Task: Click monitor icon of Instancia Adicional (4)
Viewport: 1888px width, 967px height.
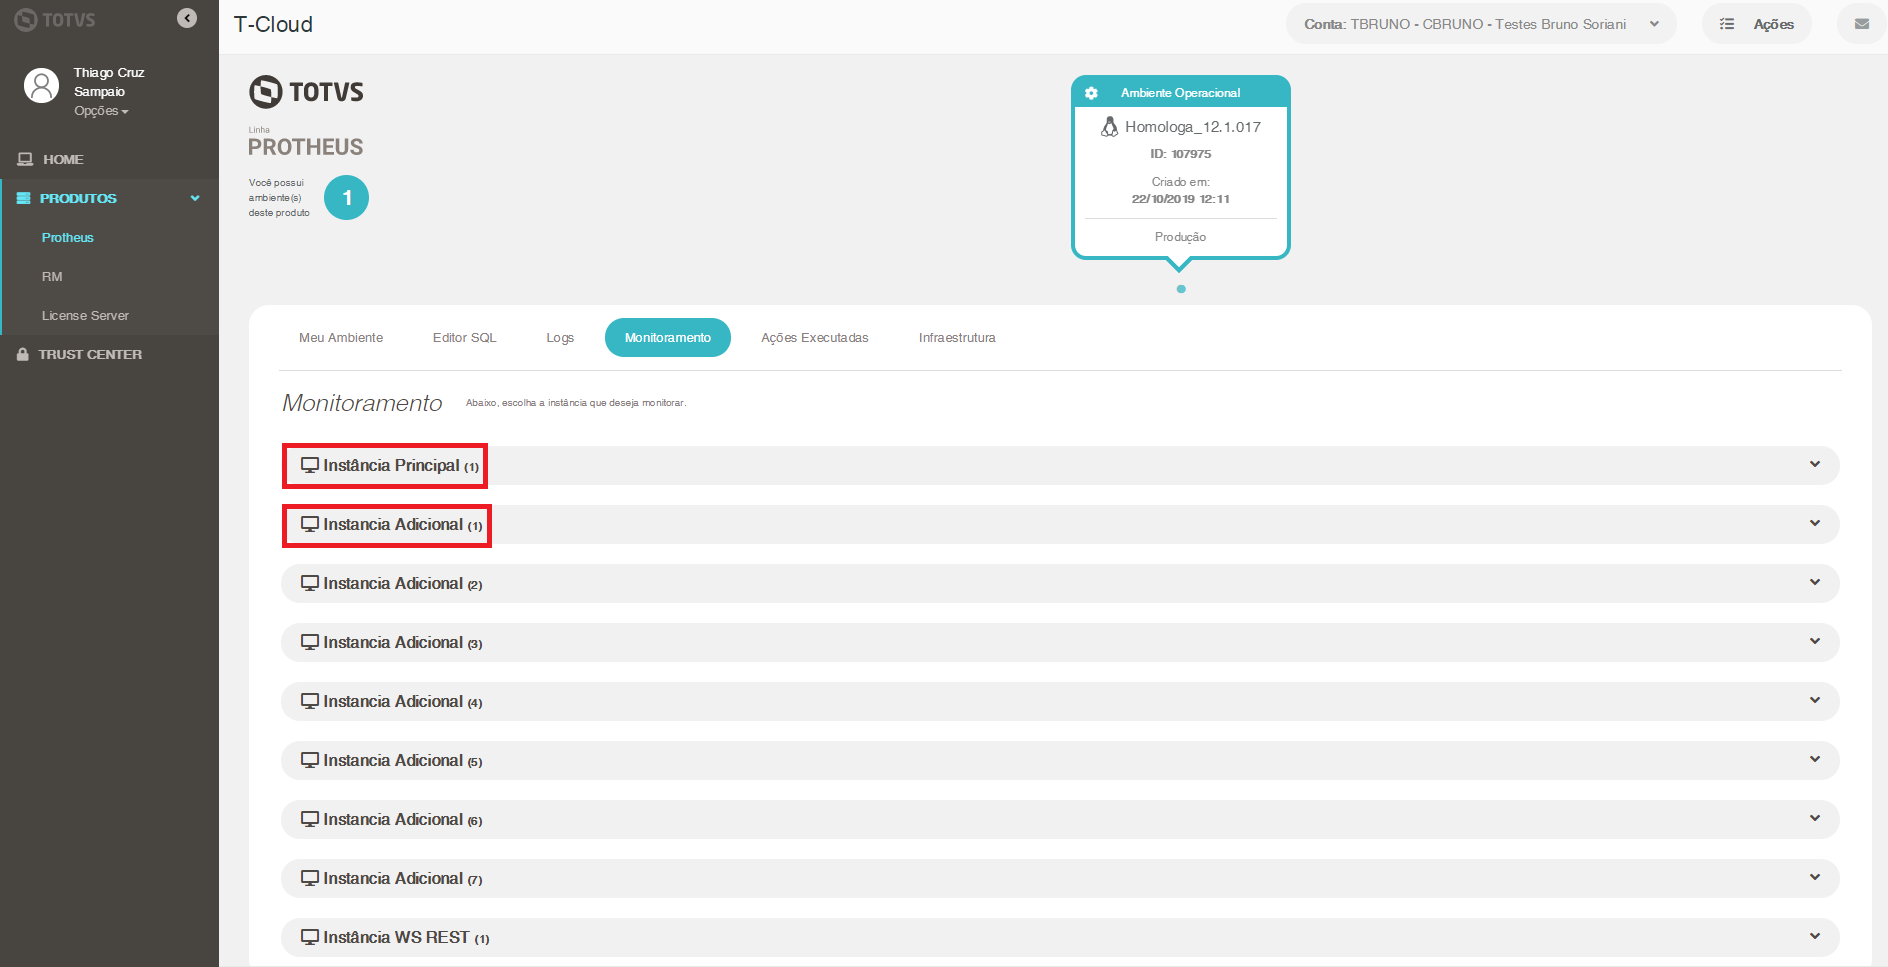Action: point(310,701)
